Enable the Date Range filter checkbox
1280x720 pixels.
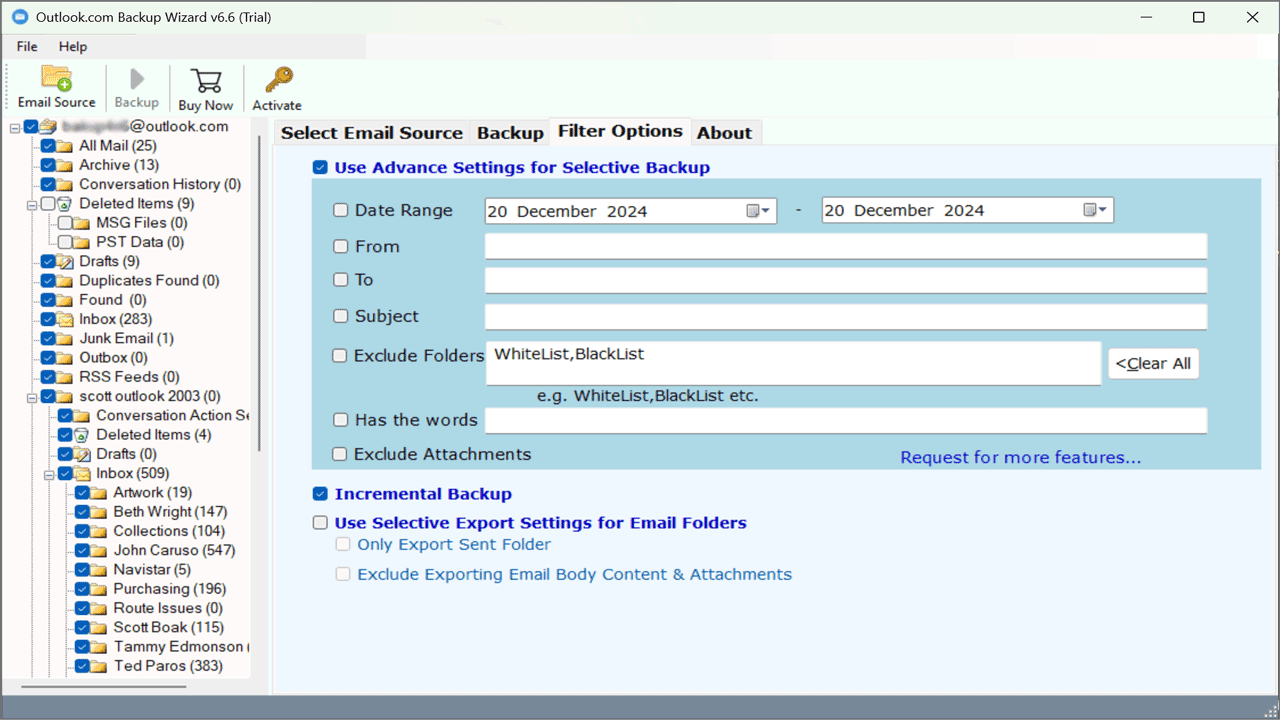341,210
